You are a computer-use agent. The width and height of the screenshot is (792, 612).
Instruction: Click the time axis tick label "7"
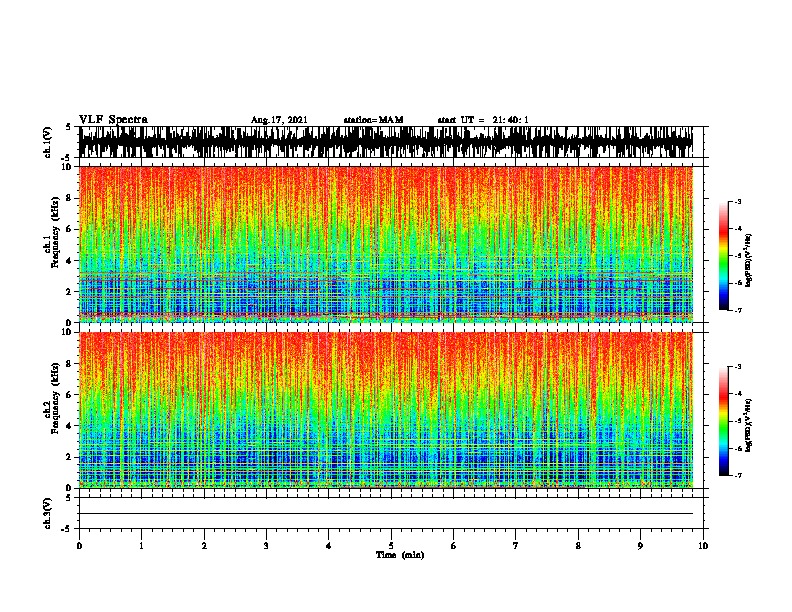pos(516,546)
